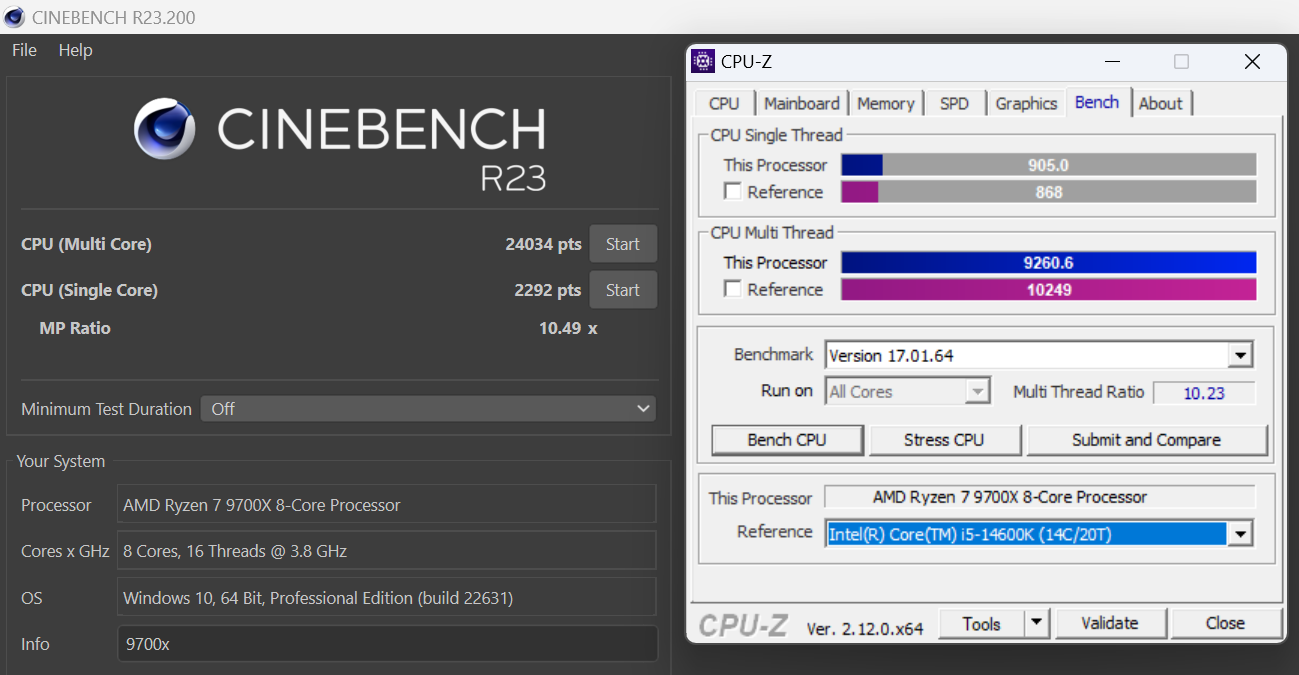
Task: Click the OS field showing Windows 10
Action: coord(387,598)
